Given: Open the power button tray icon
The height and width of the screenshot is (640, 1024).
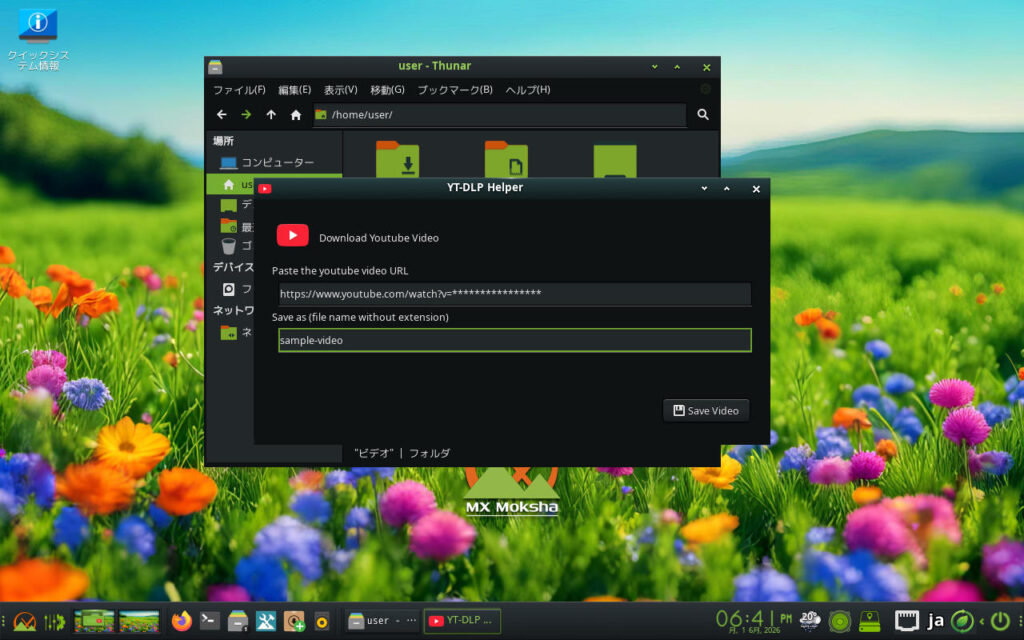Looking at the screenshot, I should point(1000,620).
